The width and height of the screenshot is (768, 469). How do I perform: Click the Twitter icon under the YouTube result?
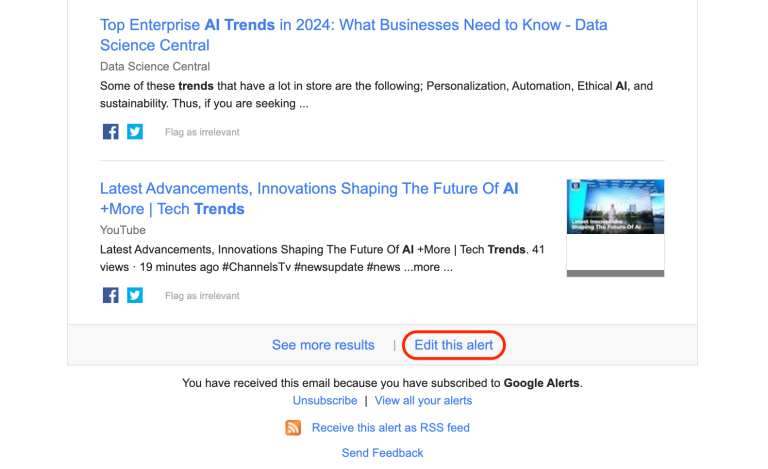[135, 295]
